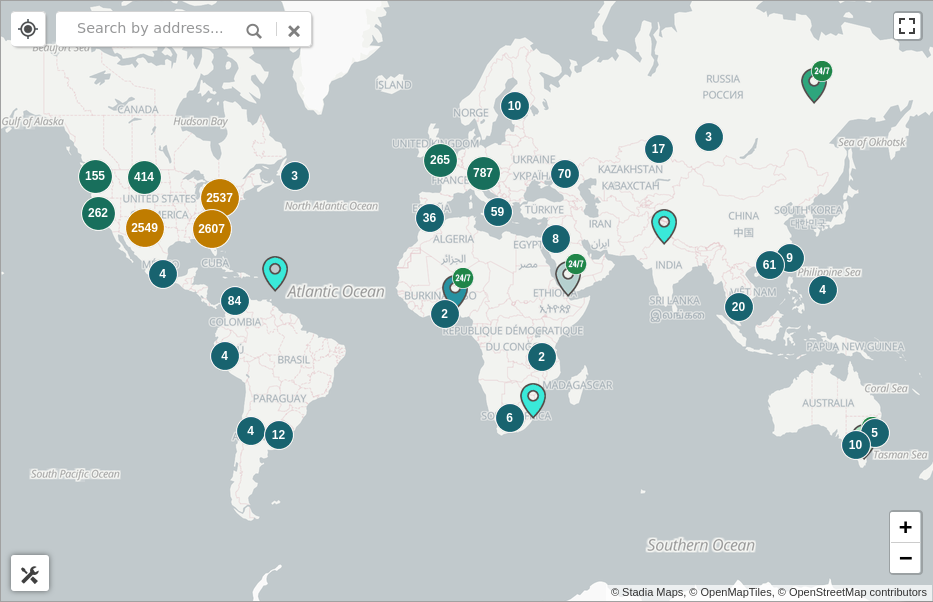Open the OpenMapTiles attribution link
933x602 pixels.
(x=736, y=592)
